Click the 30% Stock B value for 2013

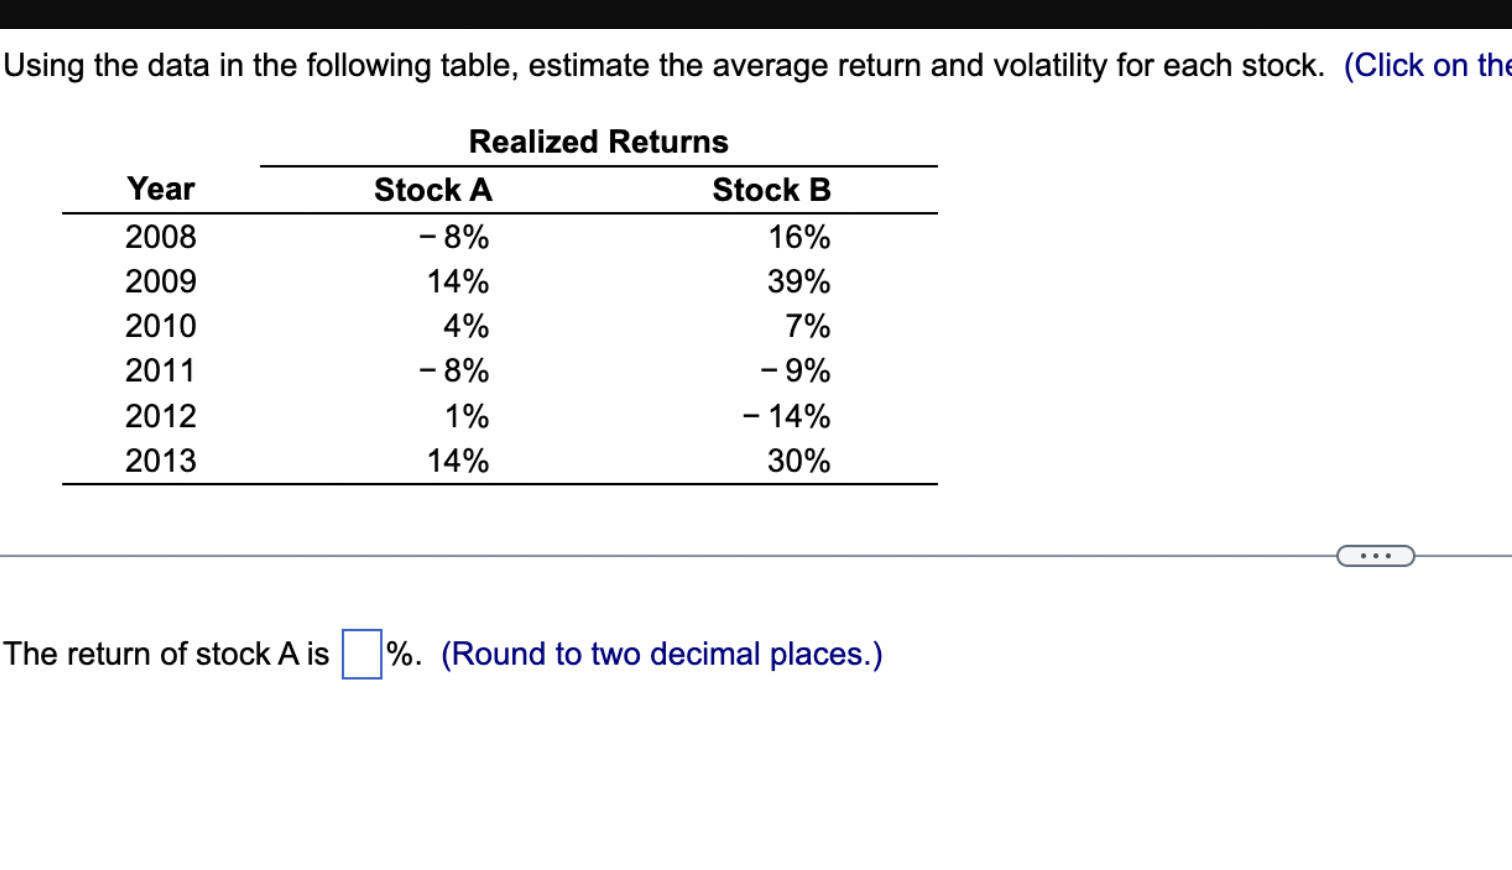click(800, 461)
